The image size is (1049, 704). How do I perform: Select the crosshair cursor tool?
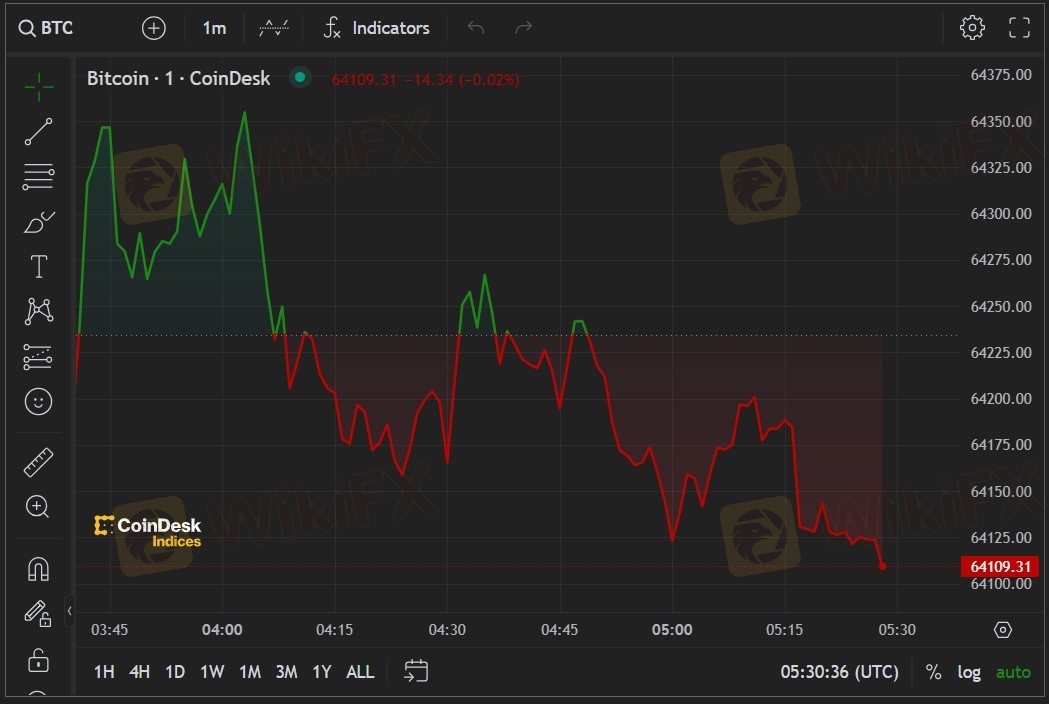(x=39, y=87)
